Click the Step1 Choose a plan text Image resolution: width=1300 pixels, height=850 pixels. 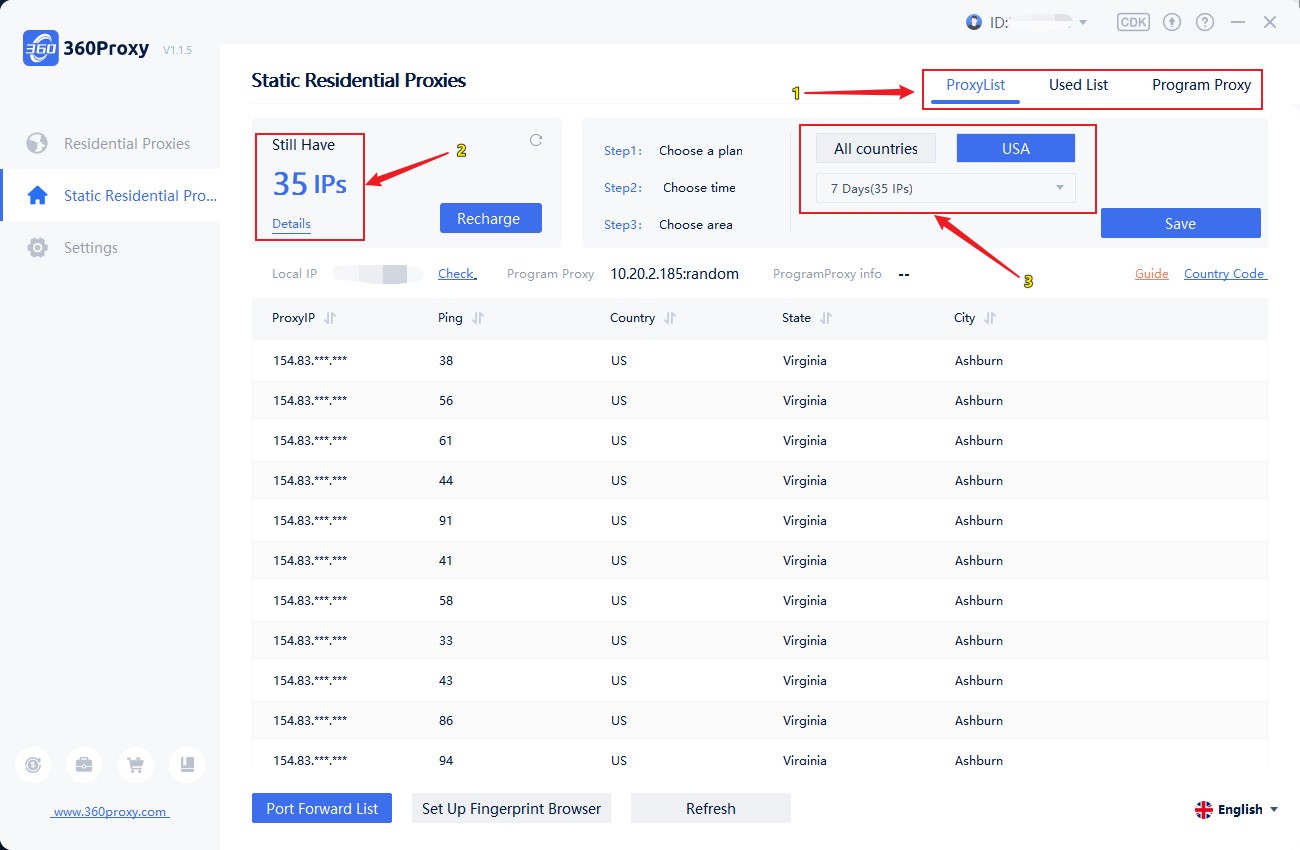[x=673, y=151]
